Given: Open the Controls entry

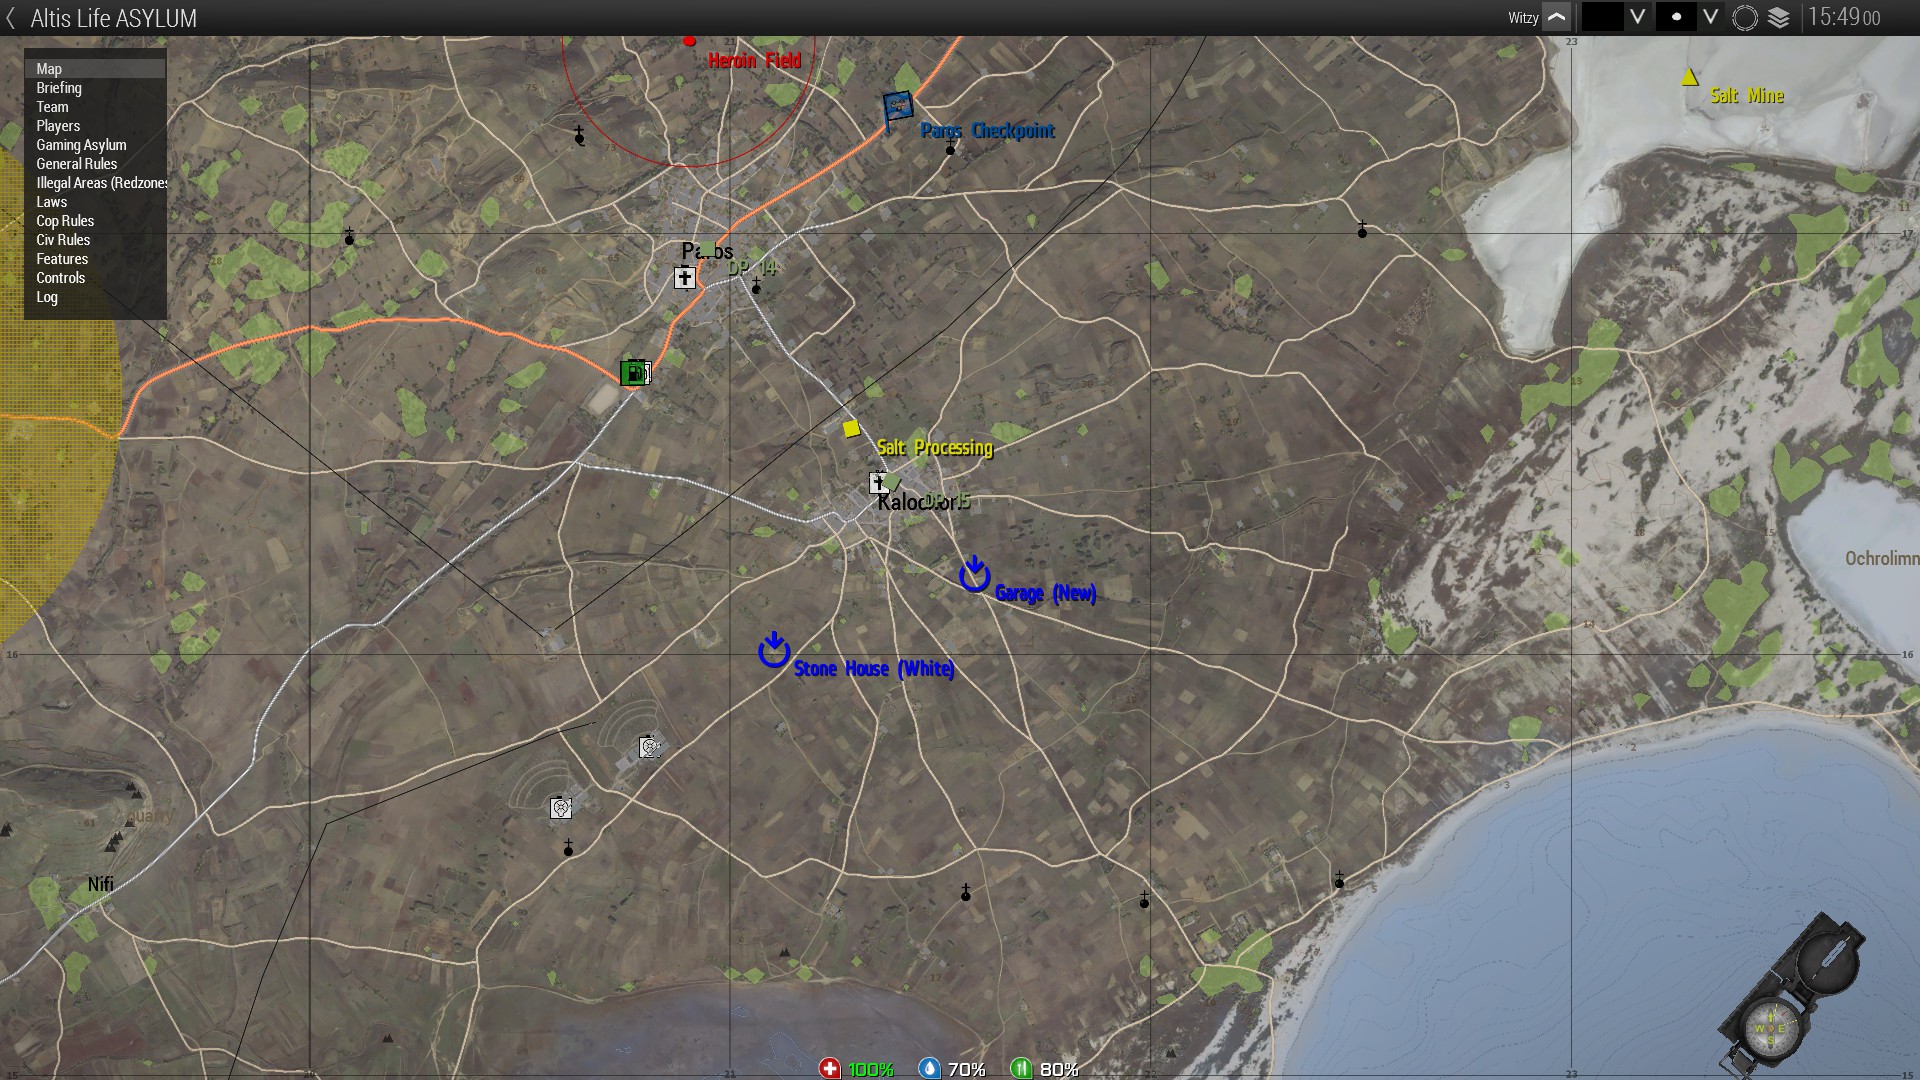Looking at the screenshot, I should point(95,278).
